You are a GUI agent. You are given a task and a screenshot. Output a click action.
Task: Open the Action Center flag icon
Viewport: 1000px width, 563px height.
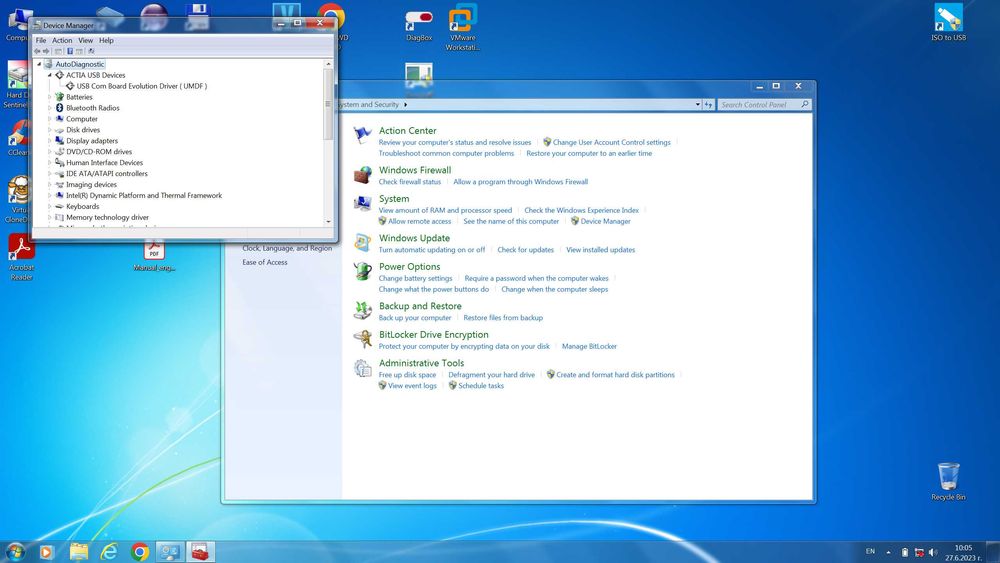pyautogui.click(x=362, y=135)
